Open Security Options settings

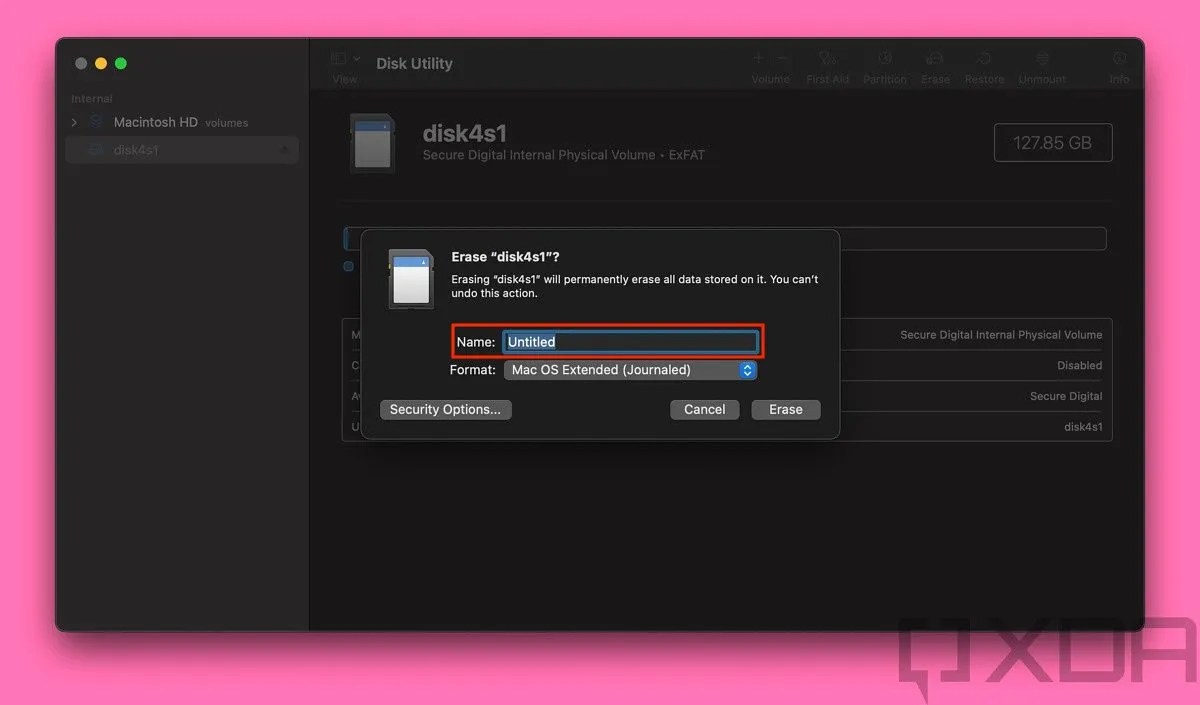(x=445, y=409)
